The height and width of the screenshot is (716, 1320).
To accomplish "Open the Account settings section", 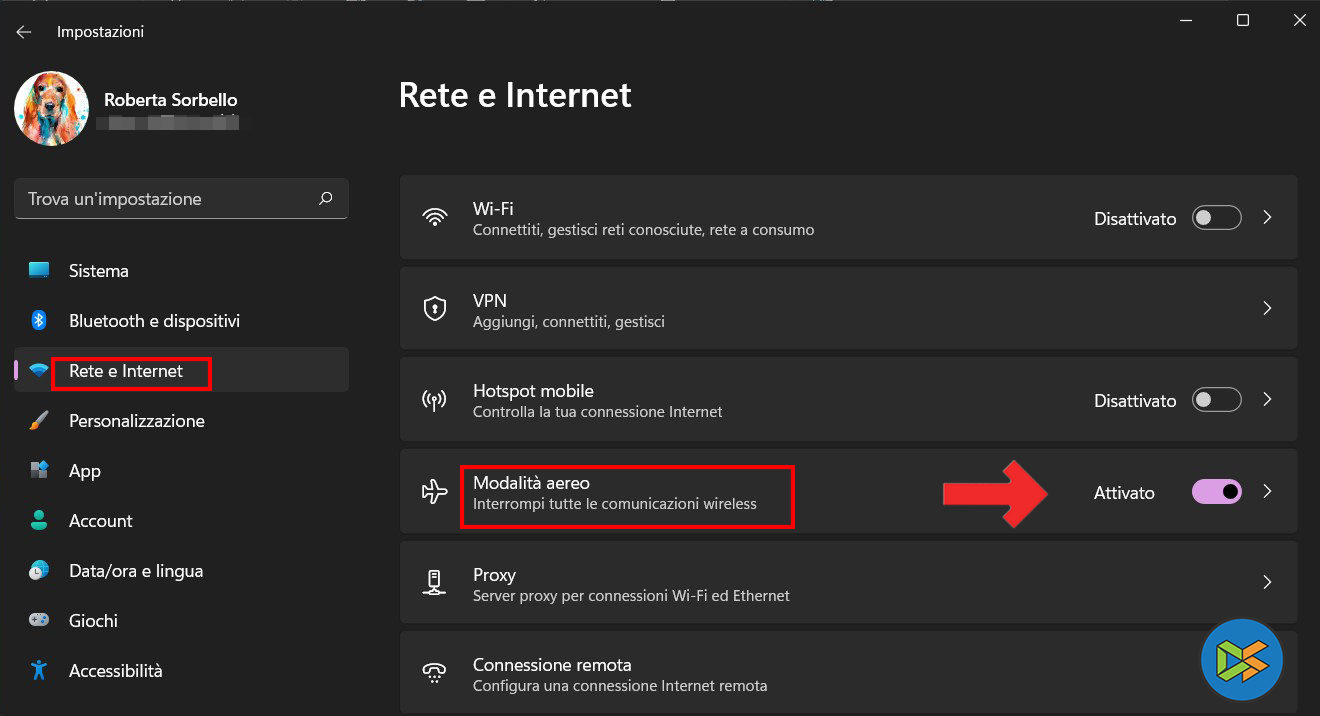I will click(100, 521).
